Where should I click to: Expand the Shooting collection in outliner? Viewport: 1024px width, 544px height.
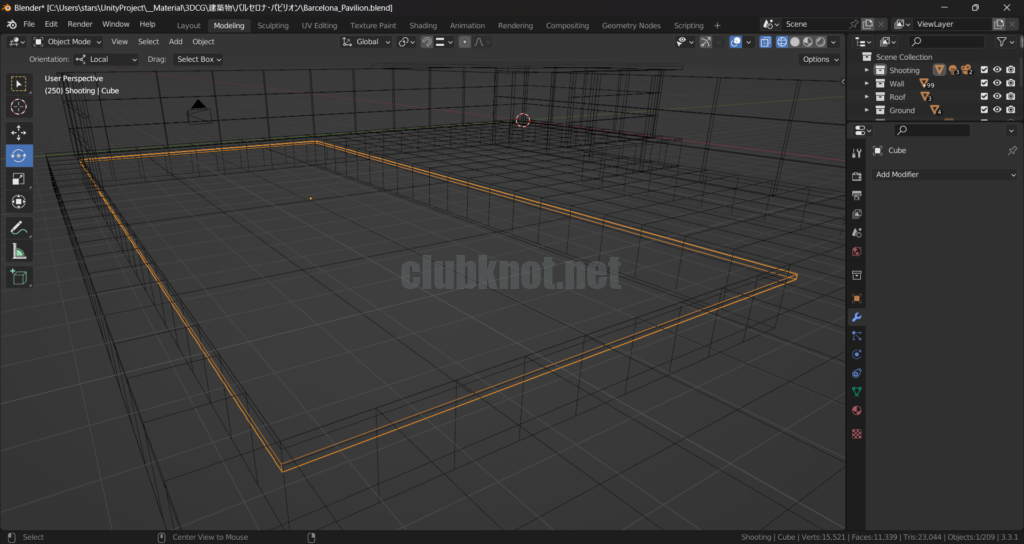pyautogui.click(x=867, y=71)
